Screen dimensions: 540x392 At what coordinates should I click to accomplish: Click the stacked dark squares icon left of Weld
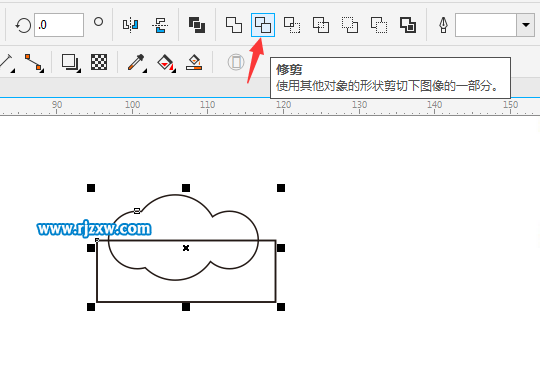pyautogui.click(x=197, y=25)
